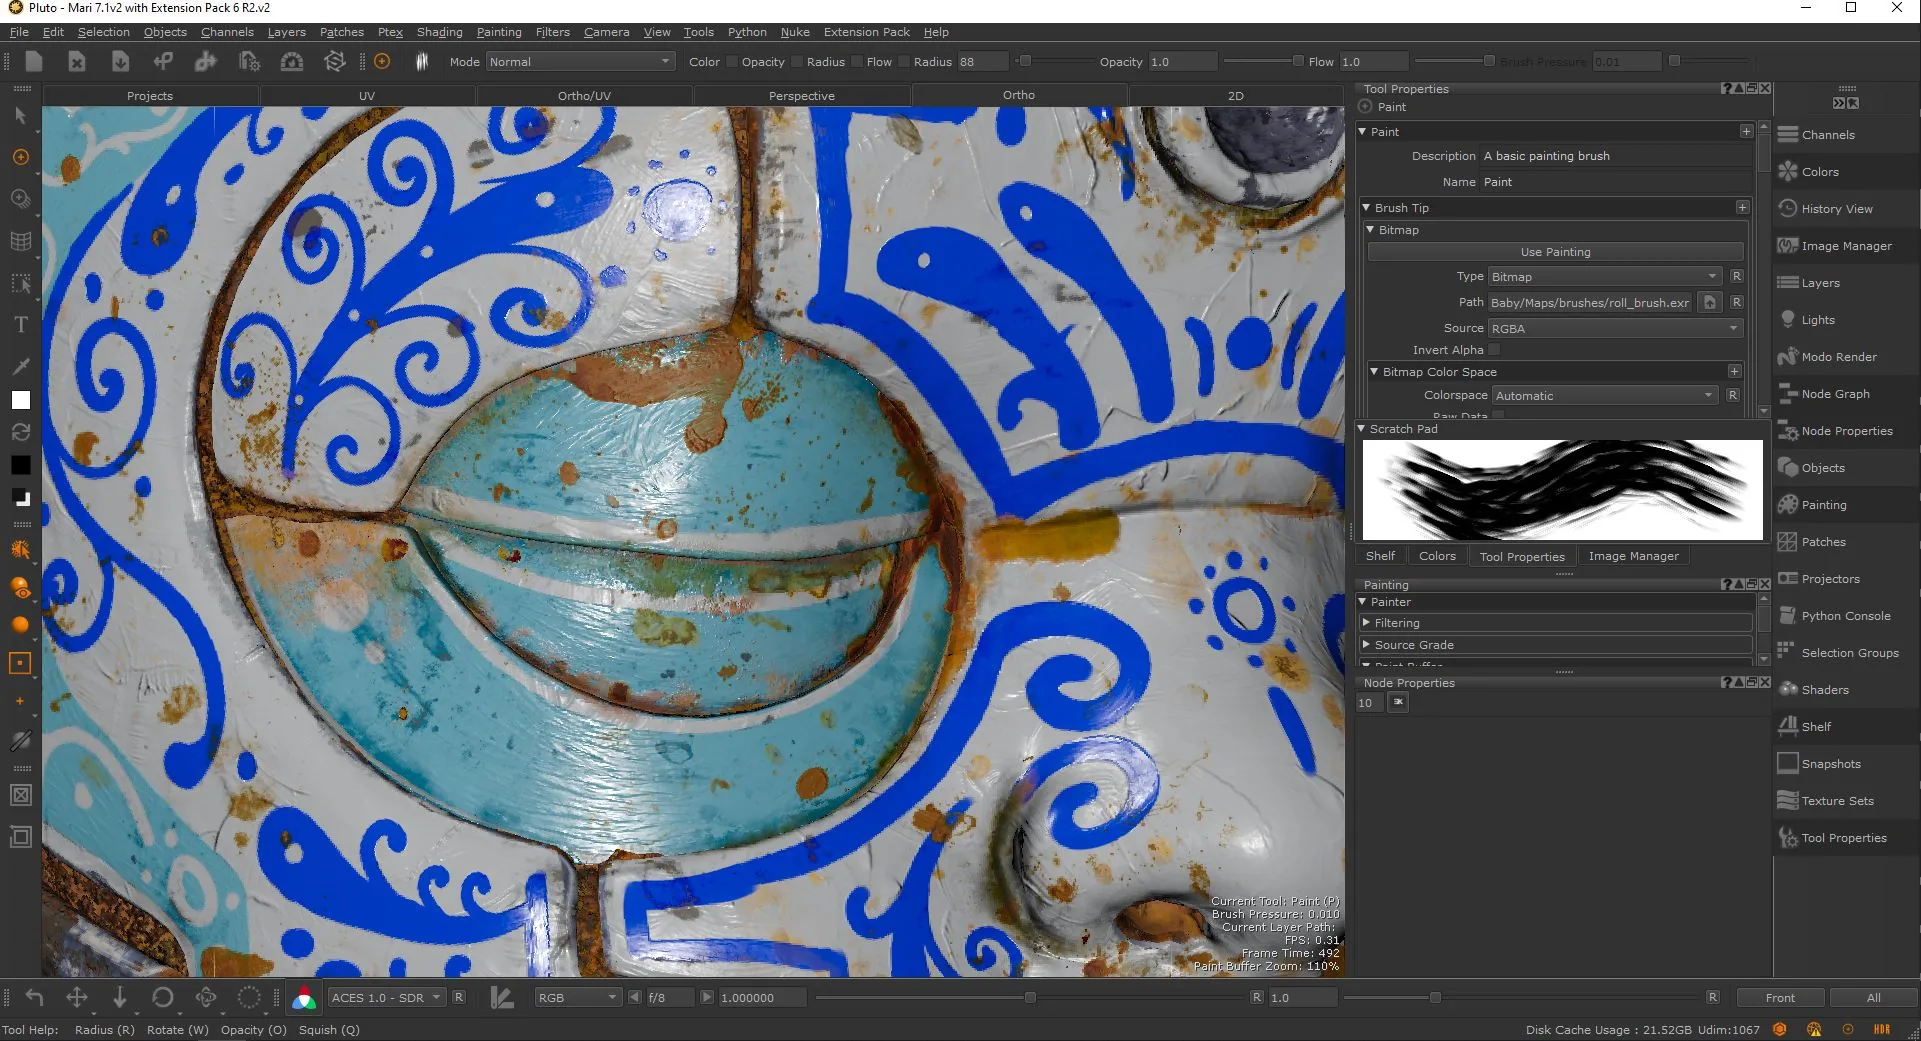Open the ACES 1.0 - SDR view transform dropdown

(x=386, y=998)
